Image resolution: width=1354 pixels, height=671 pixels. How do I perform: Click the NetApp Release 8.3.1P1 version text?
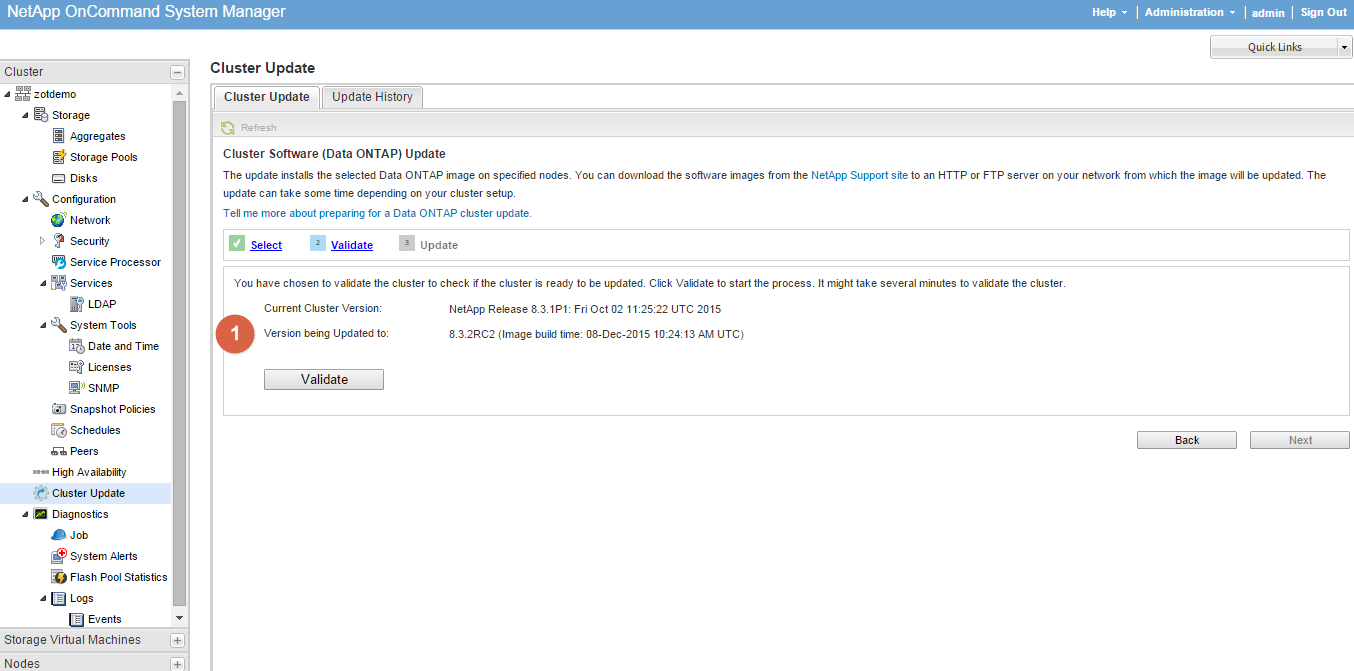585,309
